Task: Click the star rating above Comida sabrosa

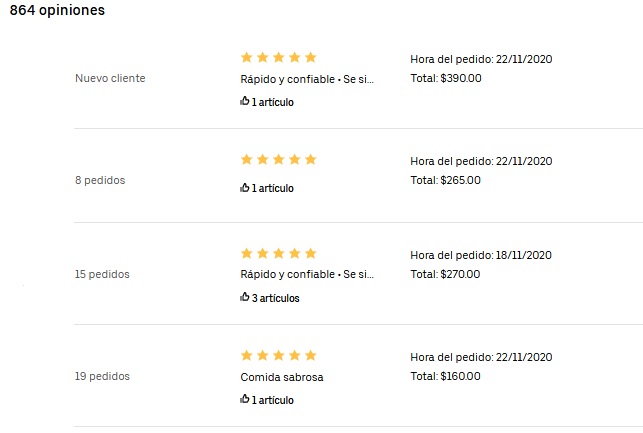Action: pyautogui.click(x=278, y=355)
